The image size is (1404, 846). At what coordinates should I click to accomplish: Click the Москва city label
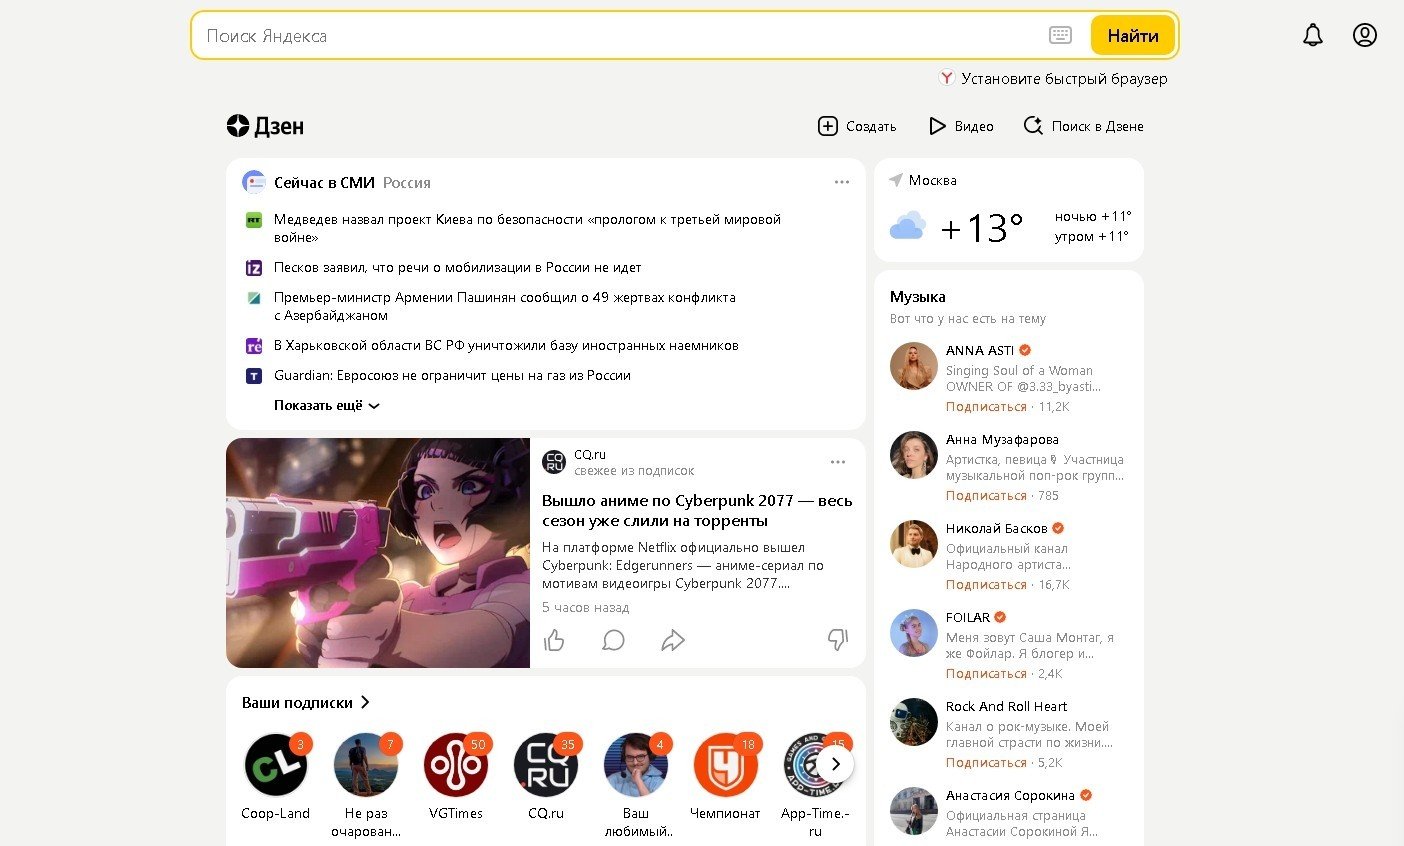point(933,180)
